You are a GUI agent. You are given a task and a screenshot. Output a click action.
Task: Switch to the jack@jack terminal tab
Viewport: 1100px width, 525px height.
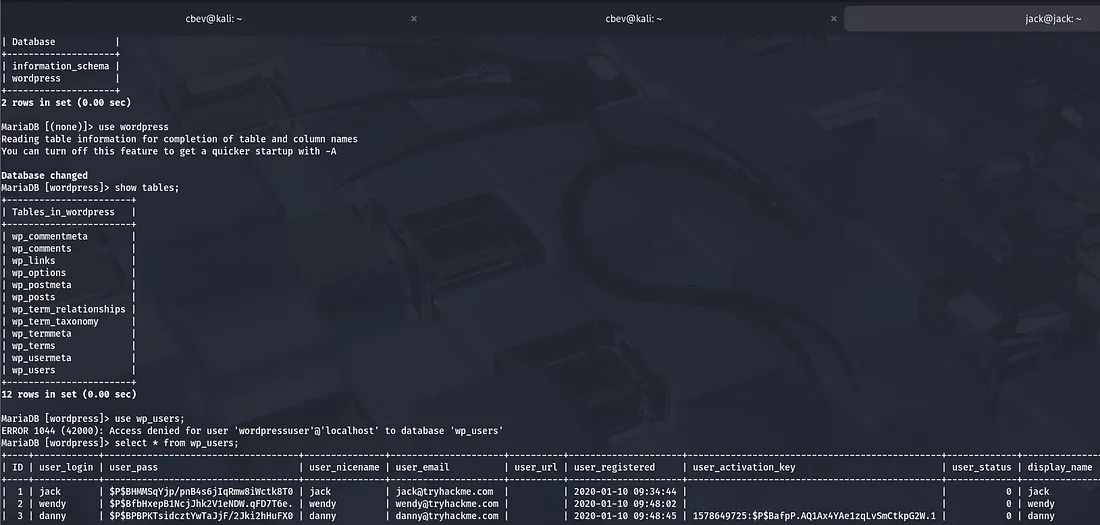click(x=1053, y=18)
